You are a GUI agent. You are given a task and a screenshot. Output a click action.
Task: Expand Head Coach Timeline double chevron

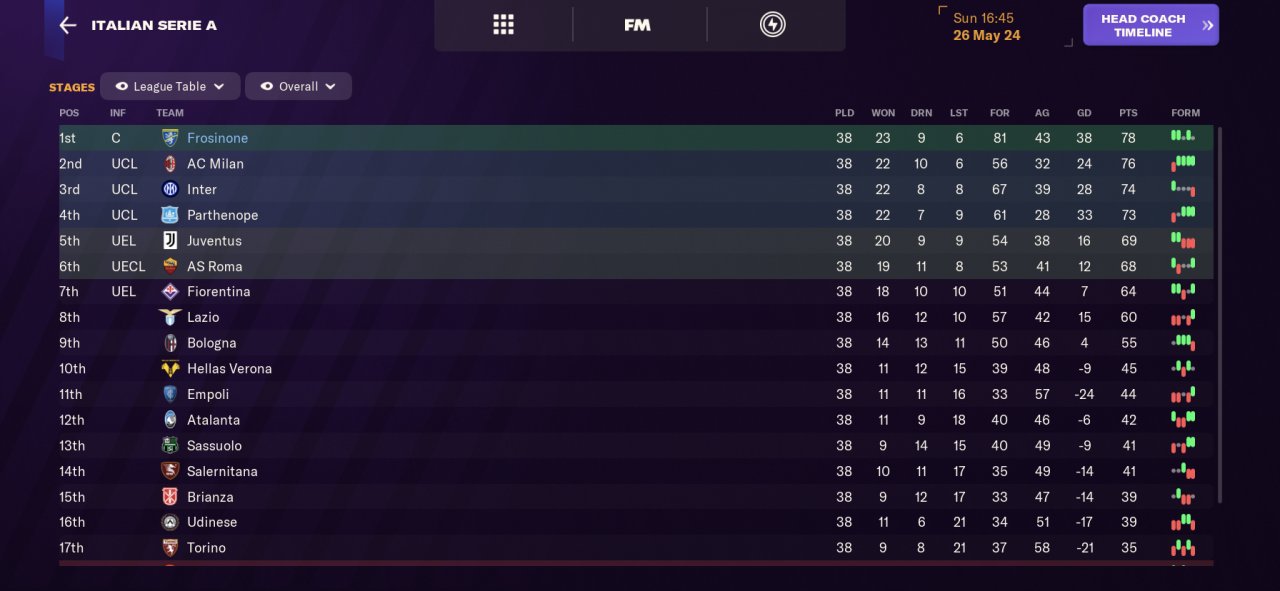1208,26
